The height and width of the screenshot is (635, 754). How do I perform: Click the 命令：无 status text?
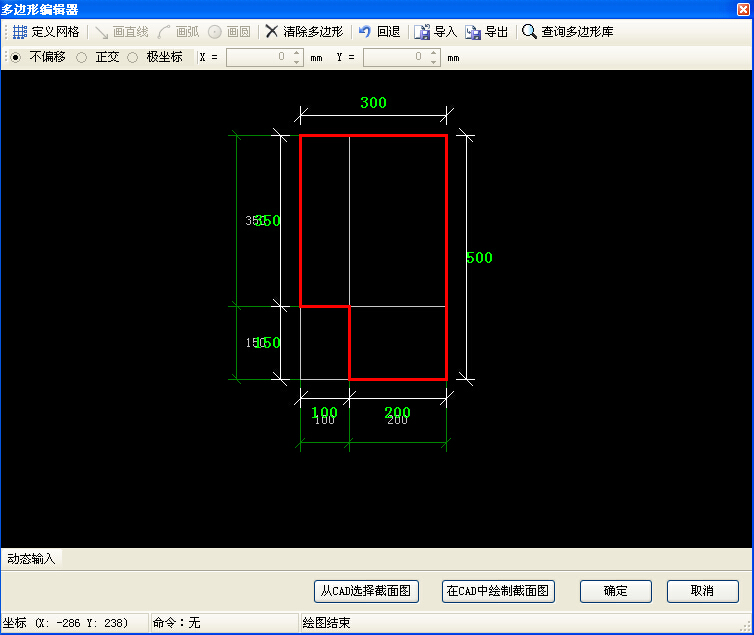176,623
